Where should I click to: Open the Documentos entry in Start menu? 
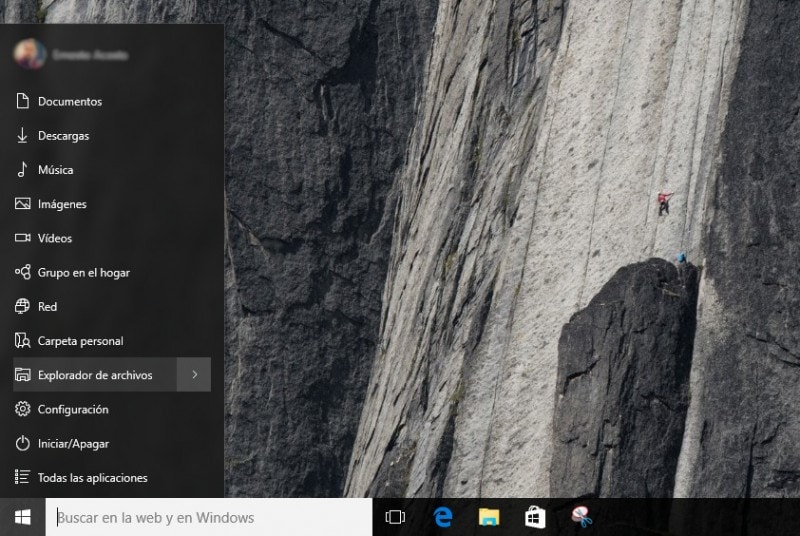click(x=112, y=101)
